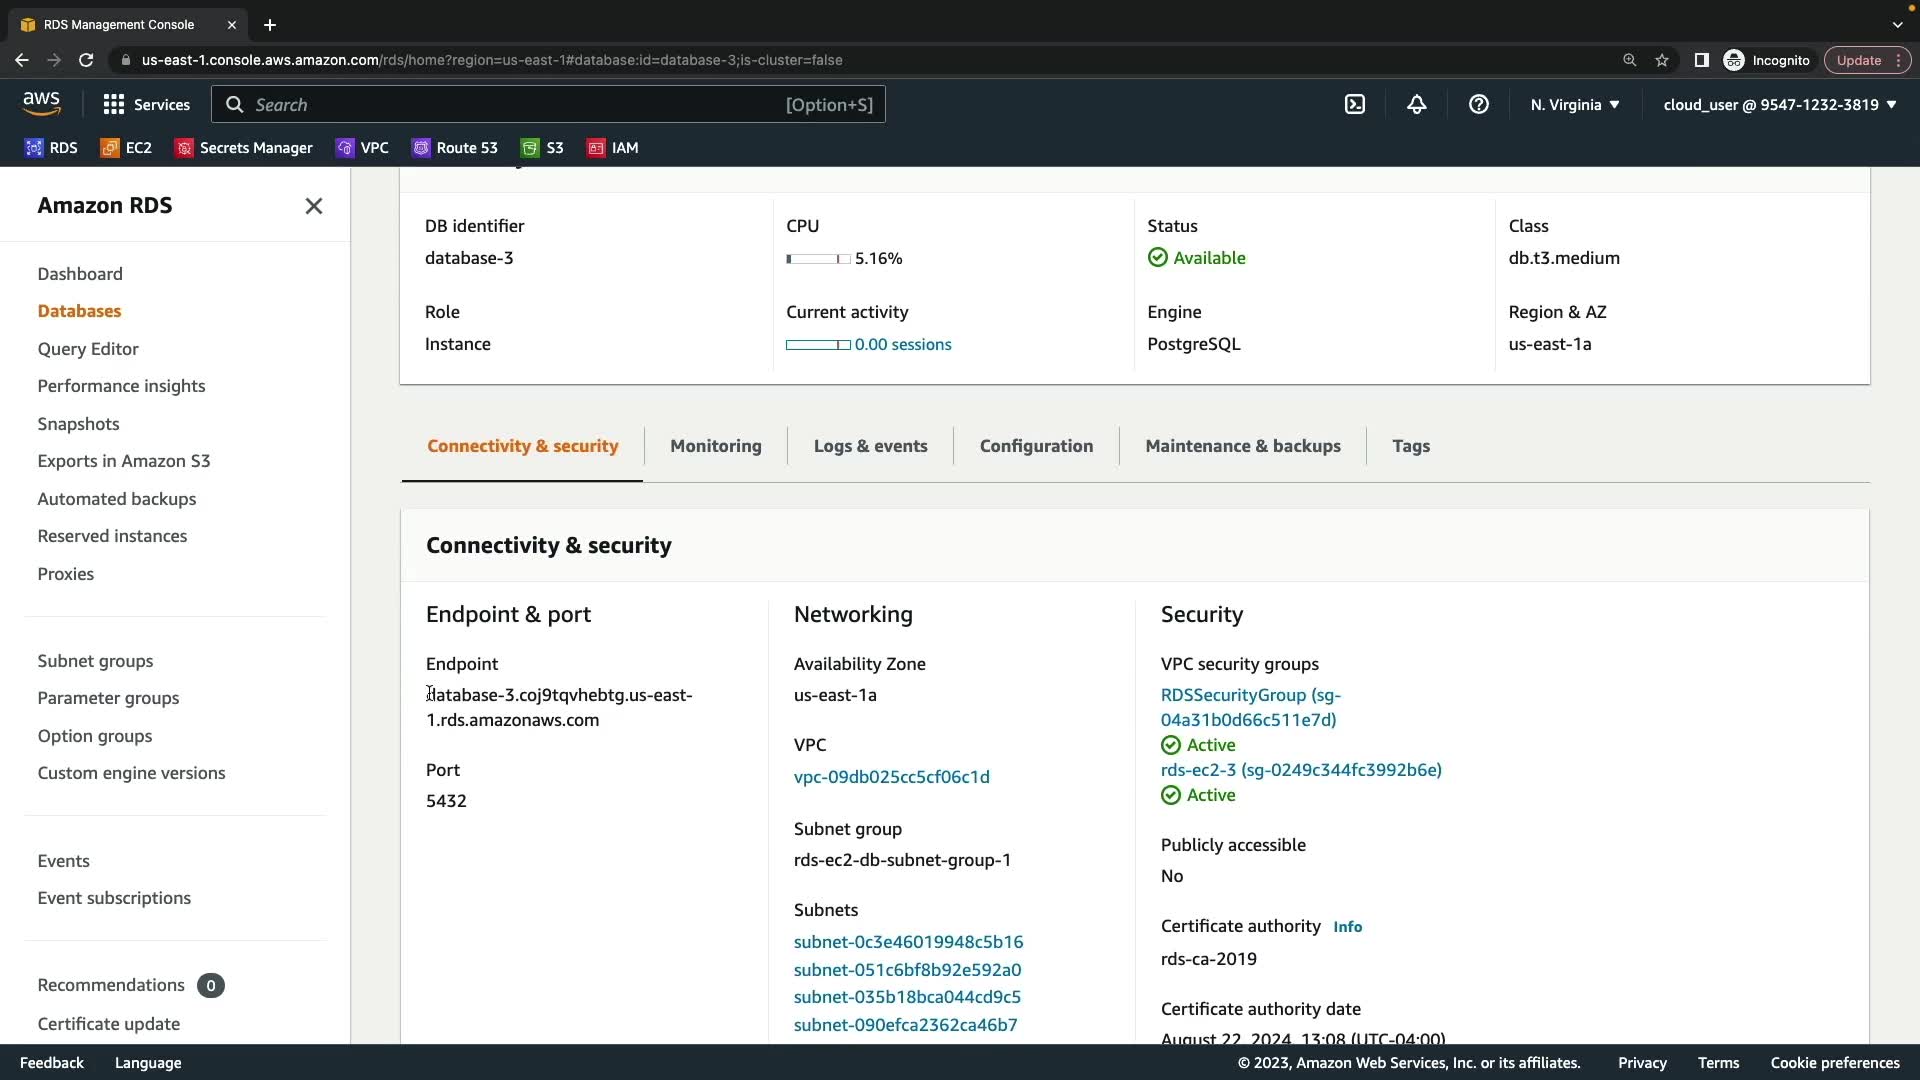
Task: Close the Amazon RDS side navigation
Action: 313,206
